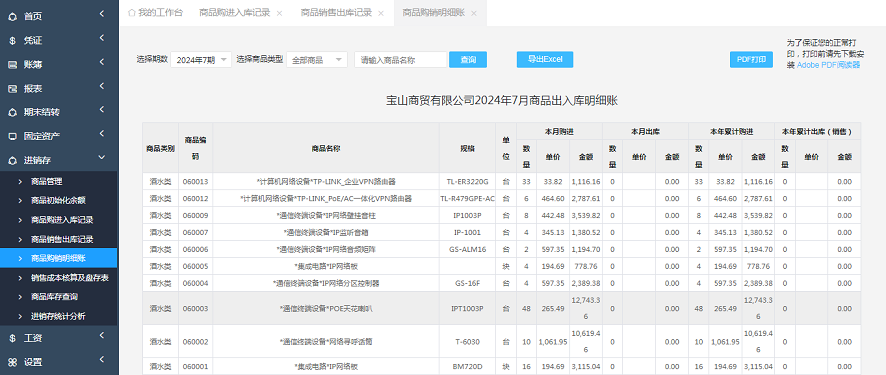
Task: Click the 账簿 ledger icon in sidebar
Action: coord(12,65)
